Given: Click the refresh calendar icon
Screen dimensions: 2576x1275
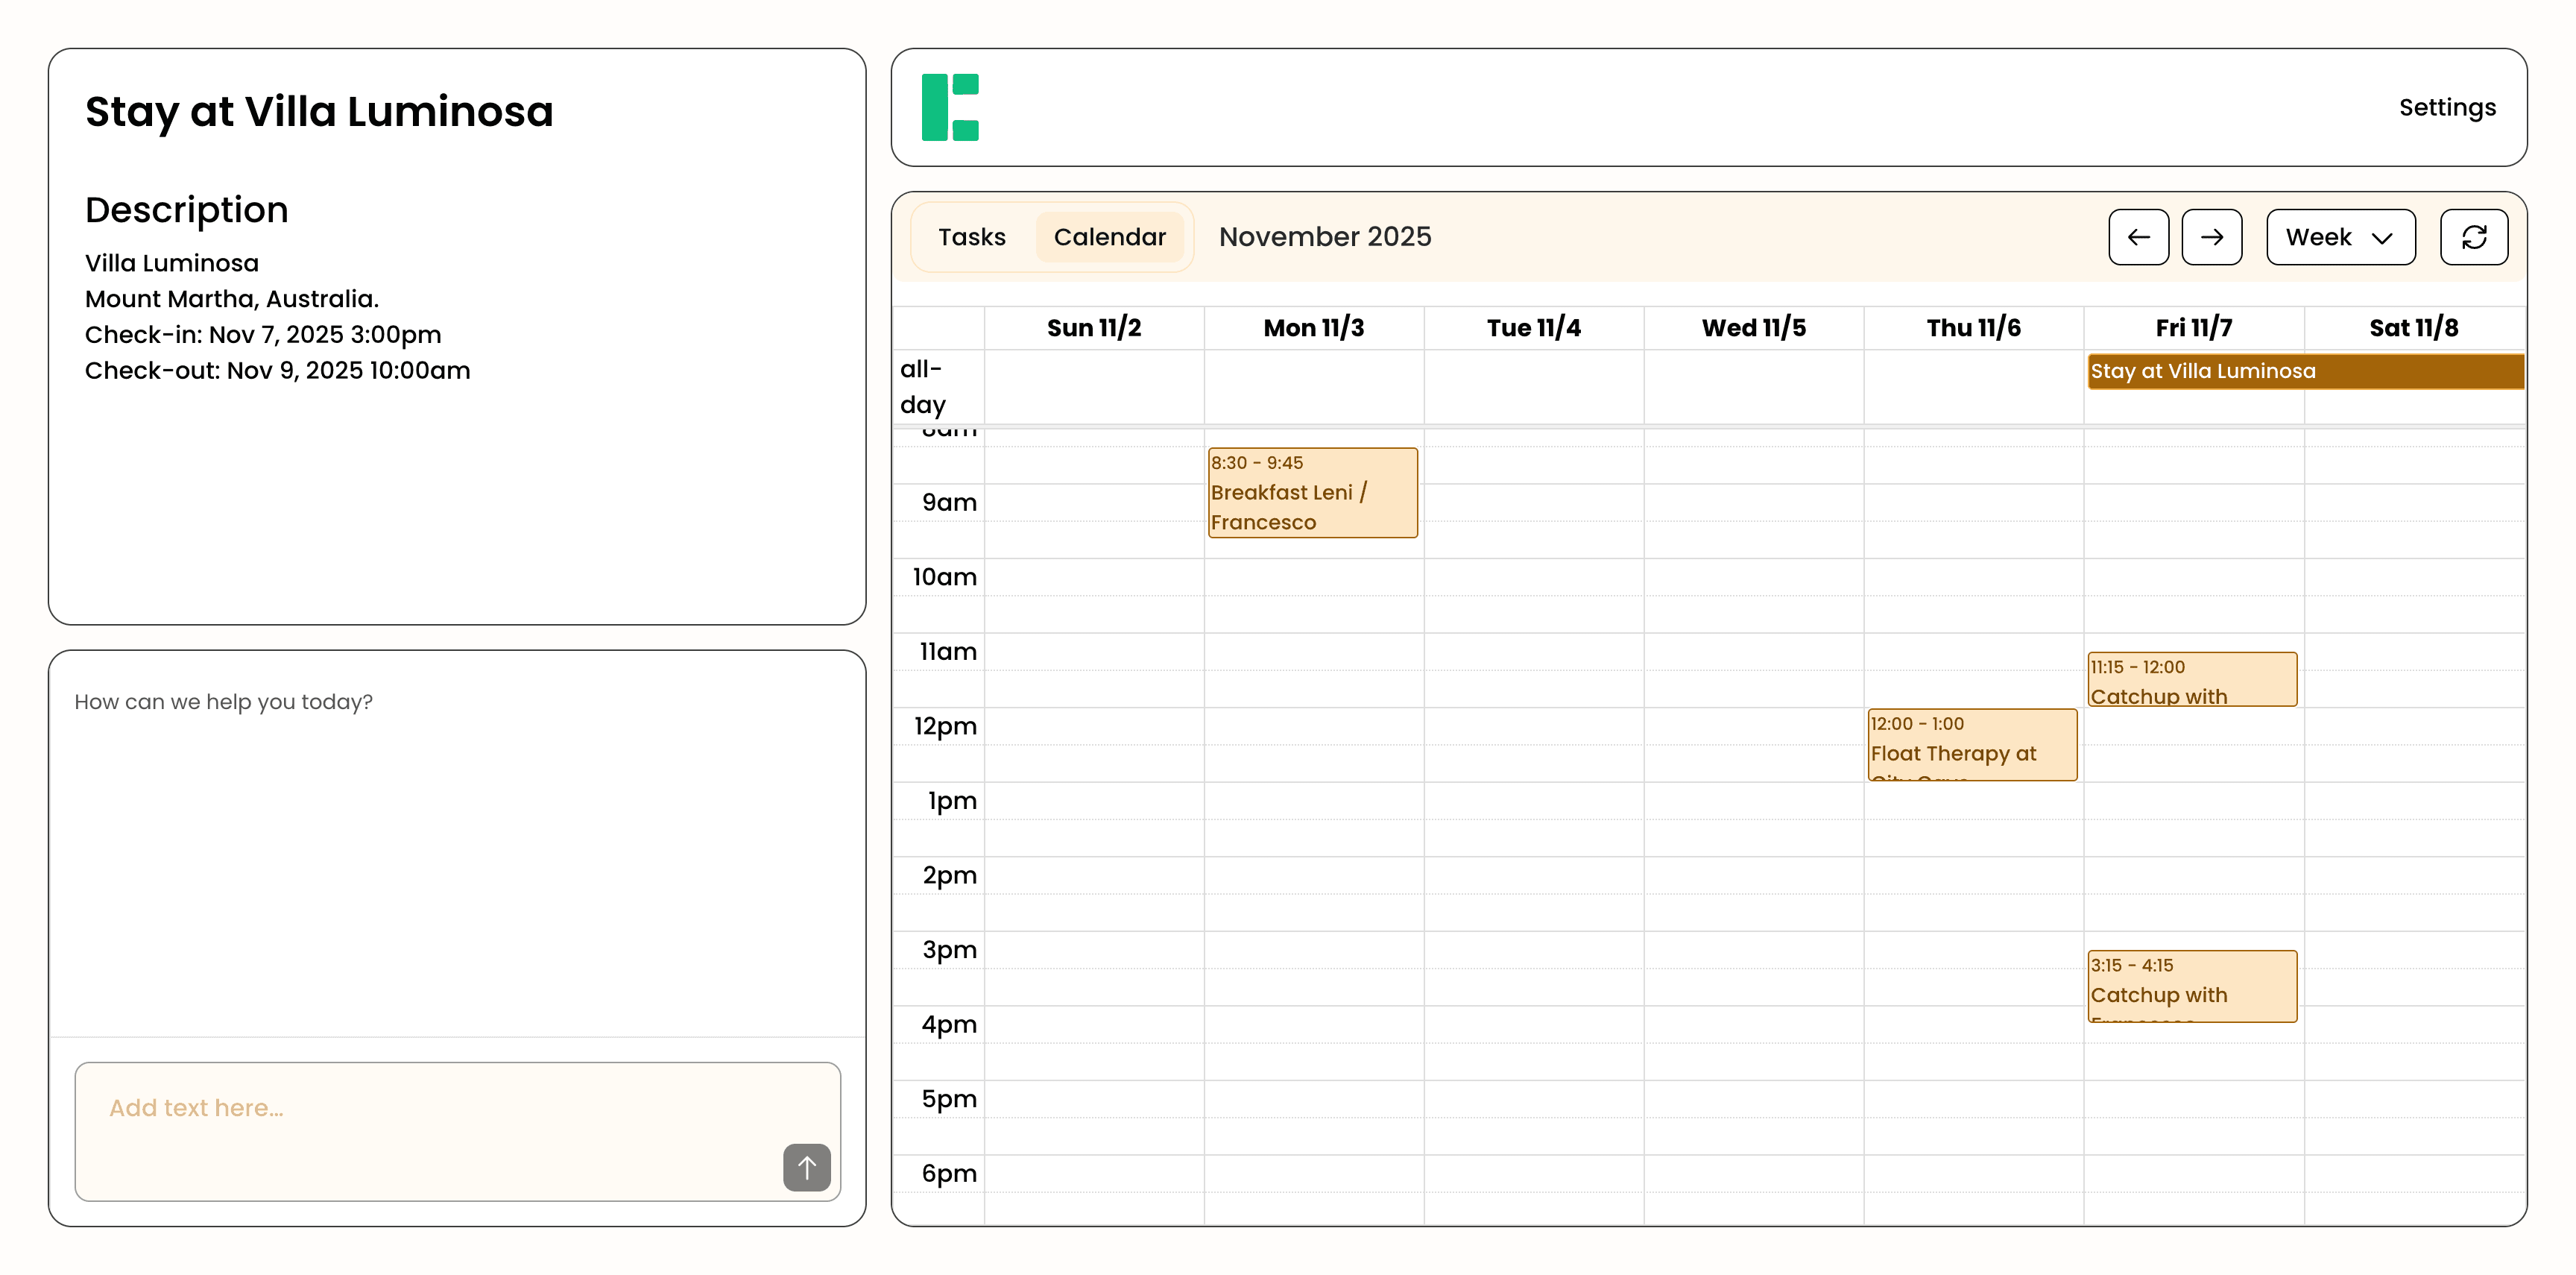Looking at the screenshot, I should [x=2473, y=237].
